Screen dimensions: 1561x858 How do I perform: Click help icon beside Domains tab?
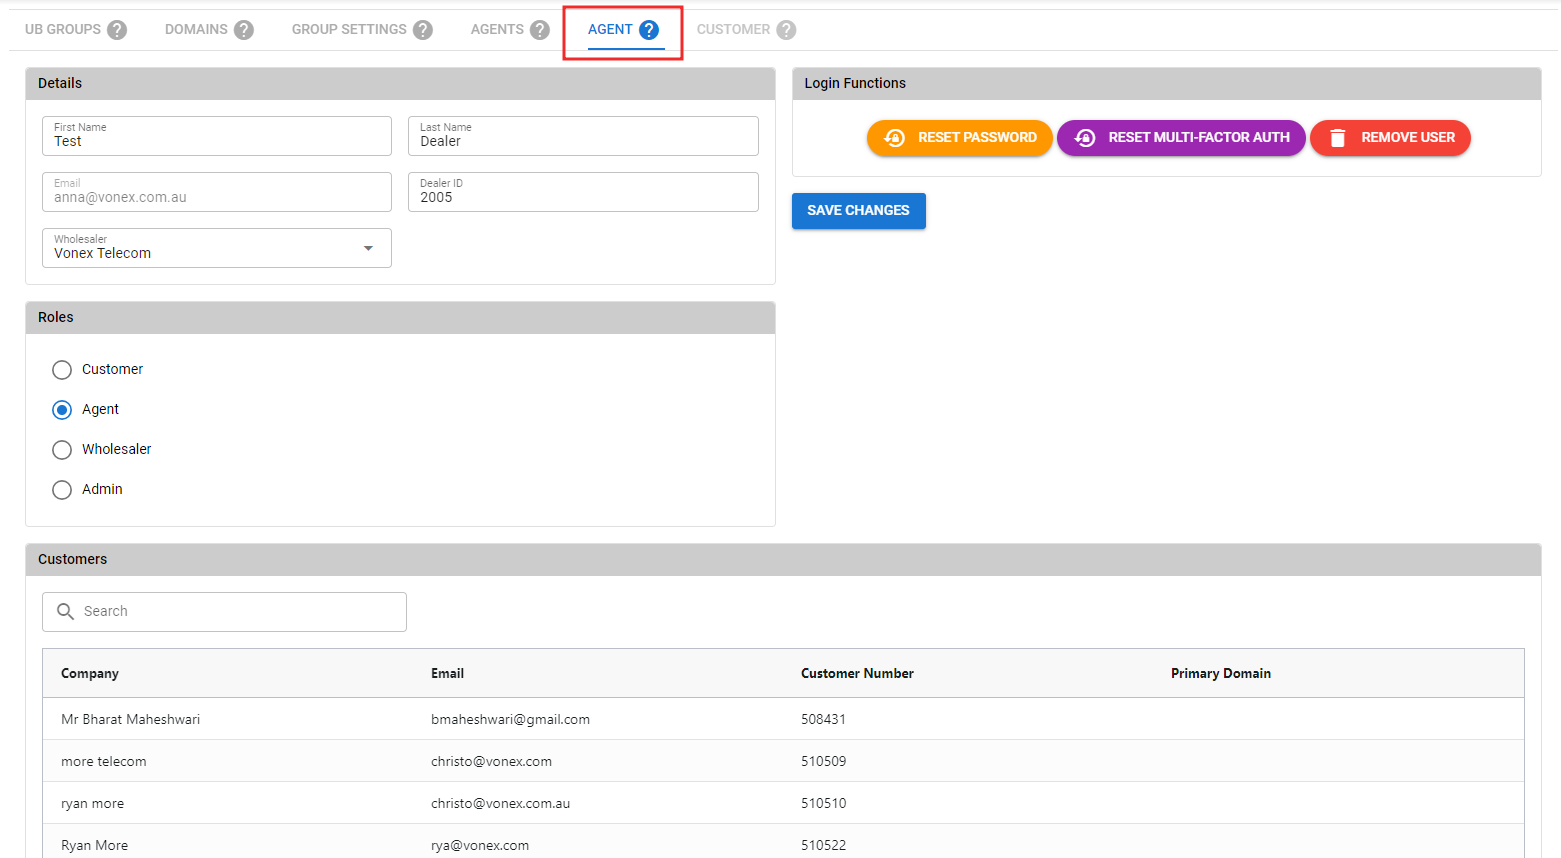[244, 30]
